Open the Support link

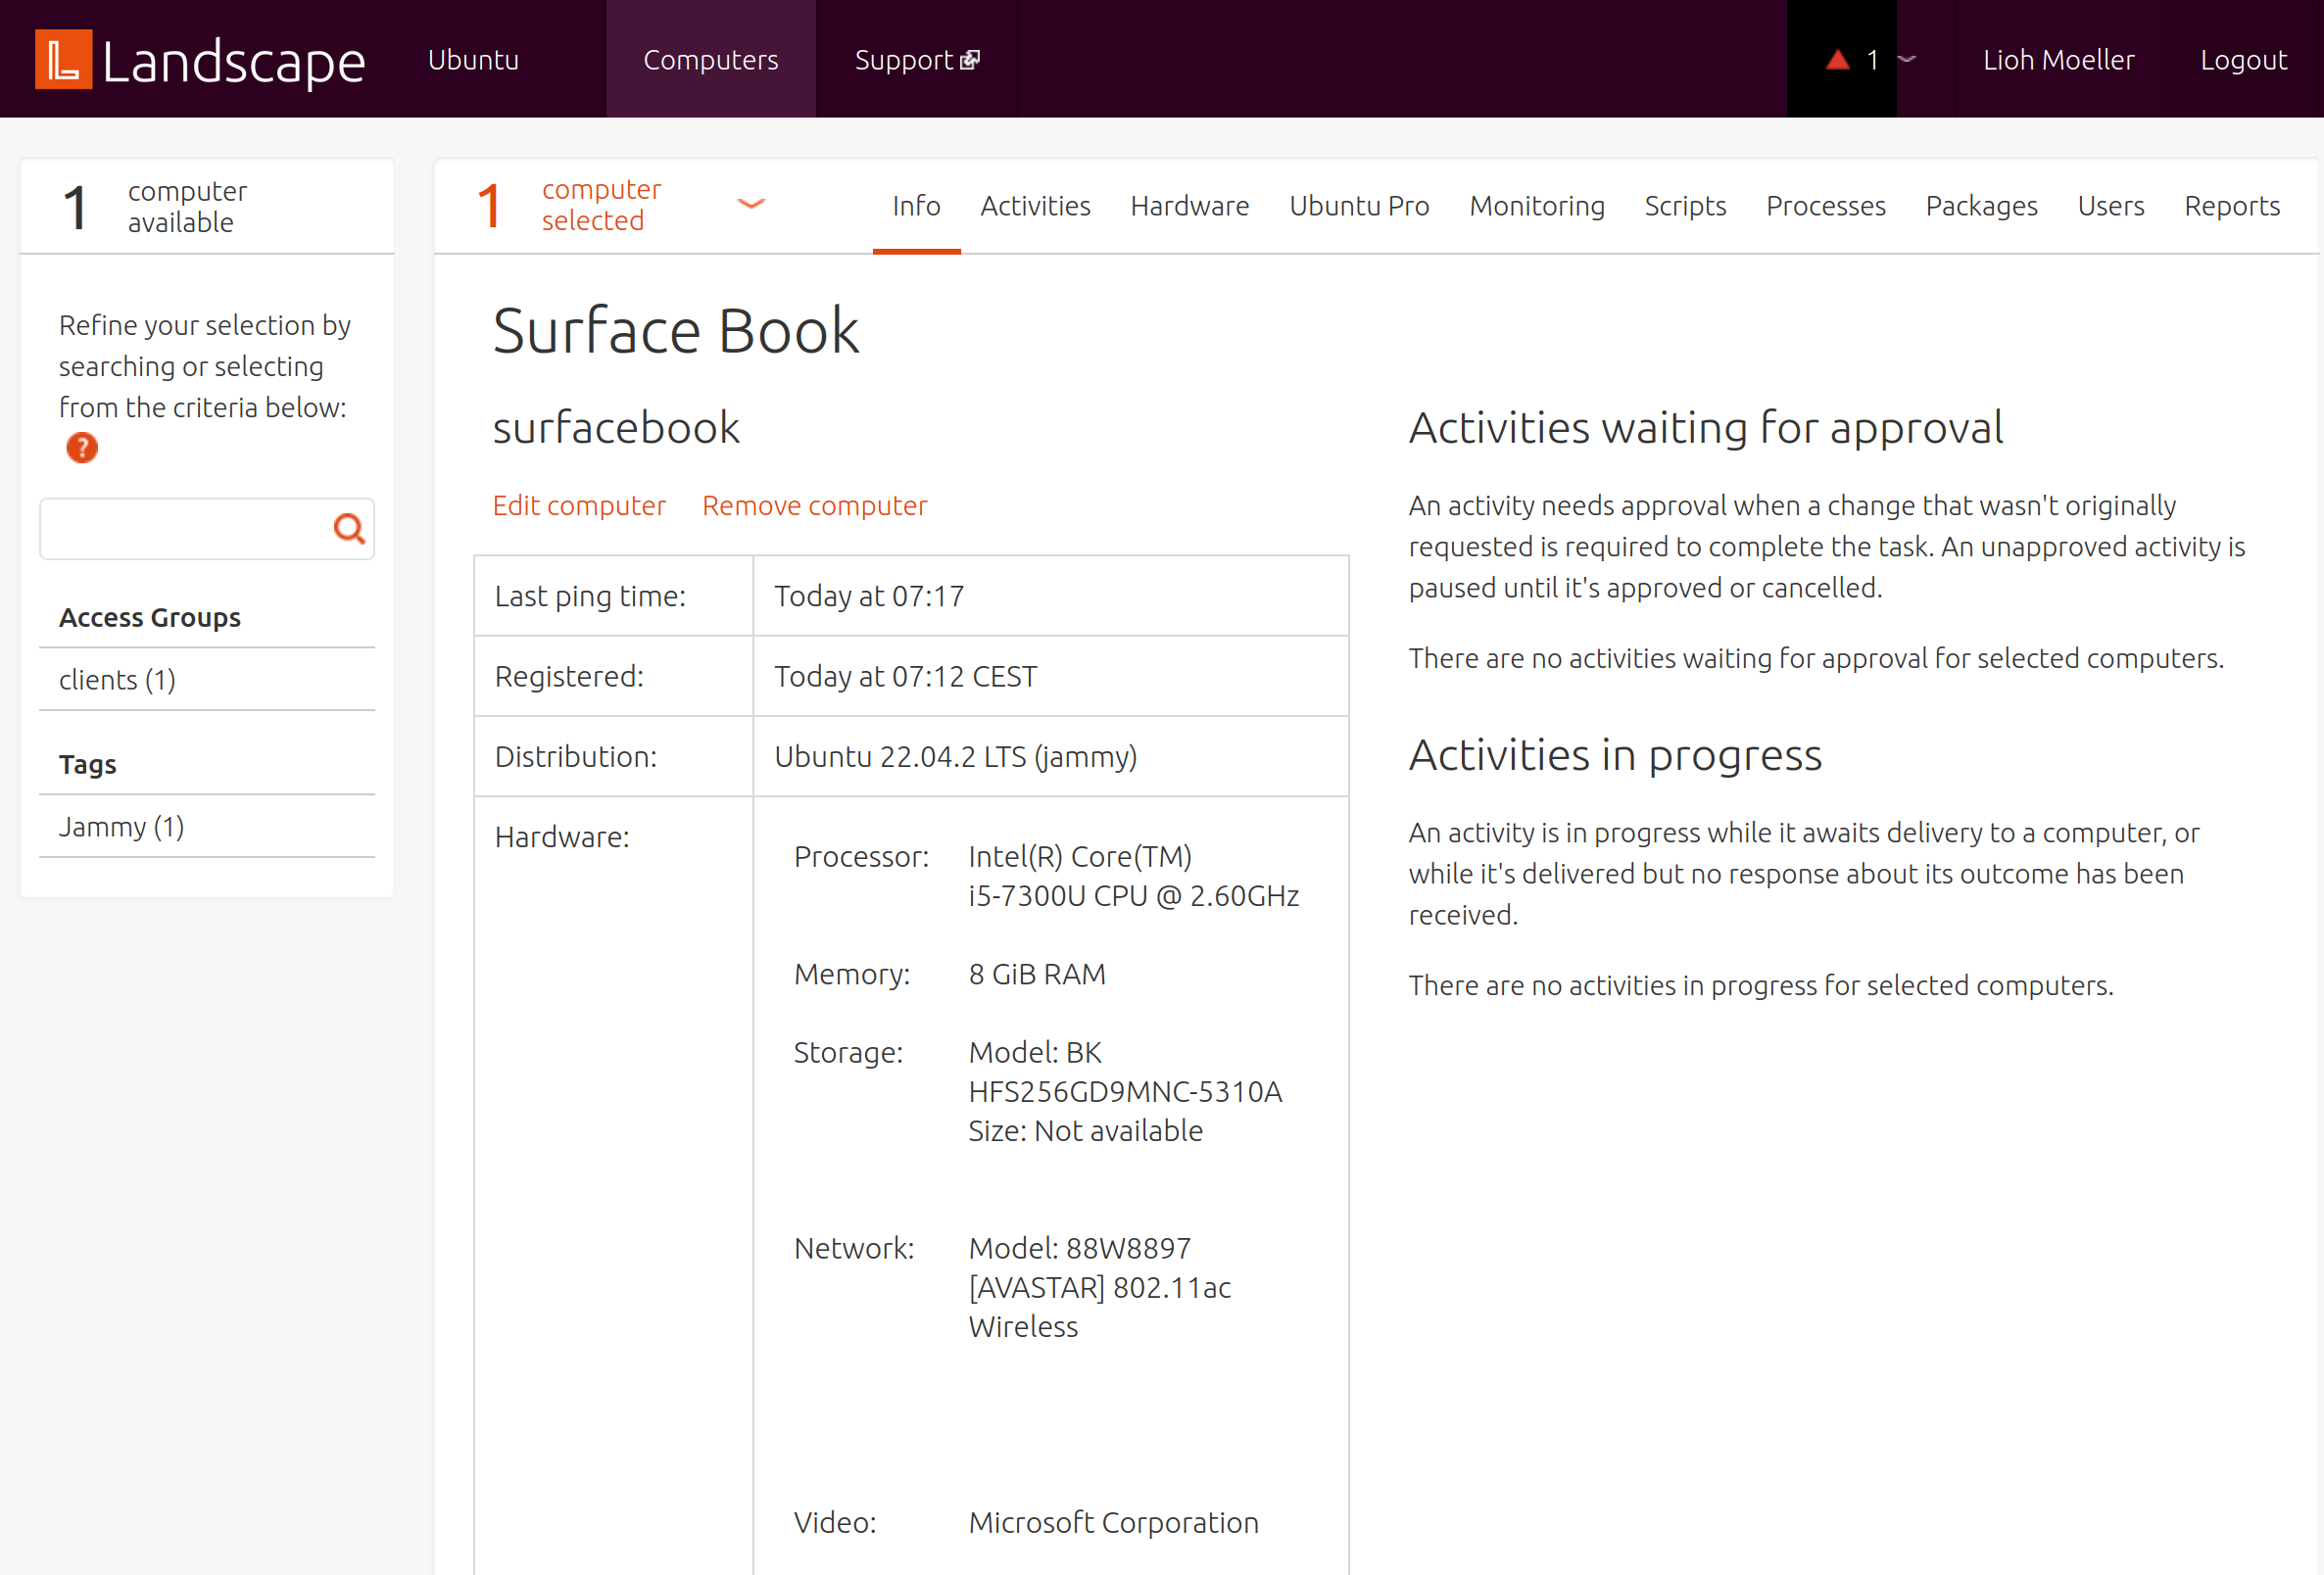pos(916,60)
